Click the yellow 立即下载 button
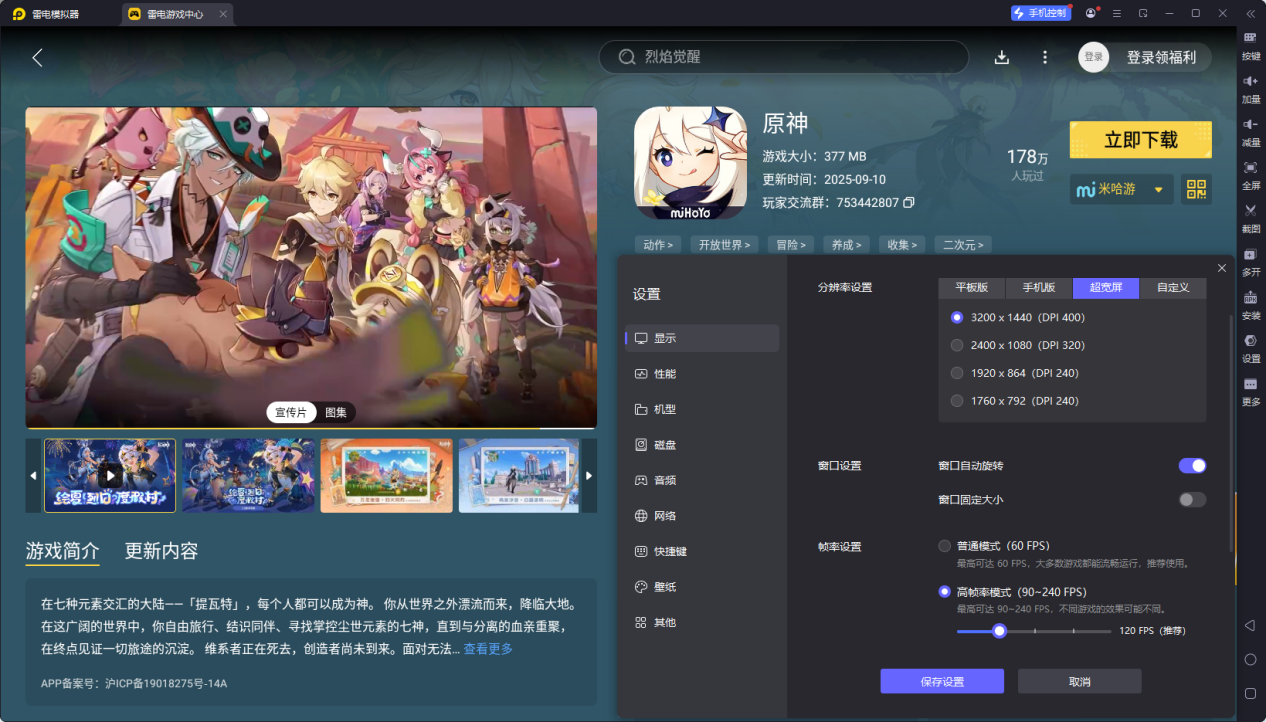 point(1141,140)
